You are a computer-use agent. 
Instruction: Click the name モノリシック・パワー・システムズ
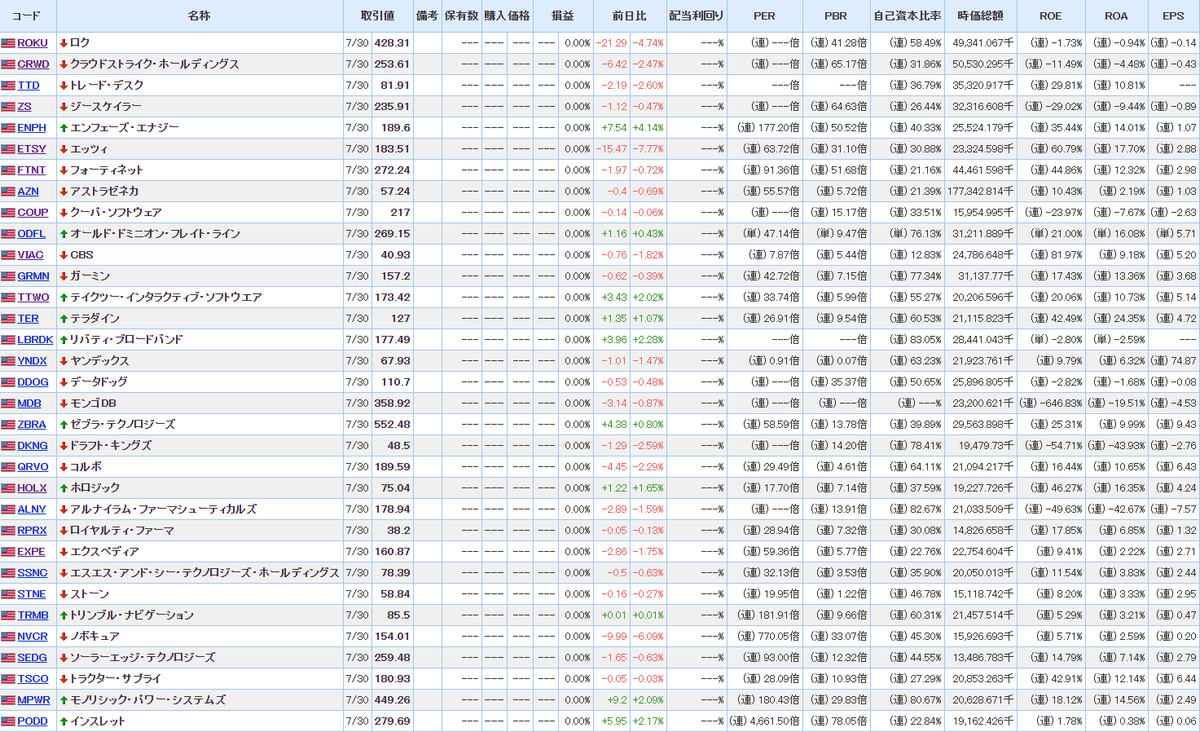(x=148, y=700)
